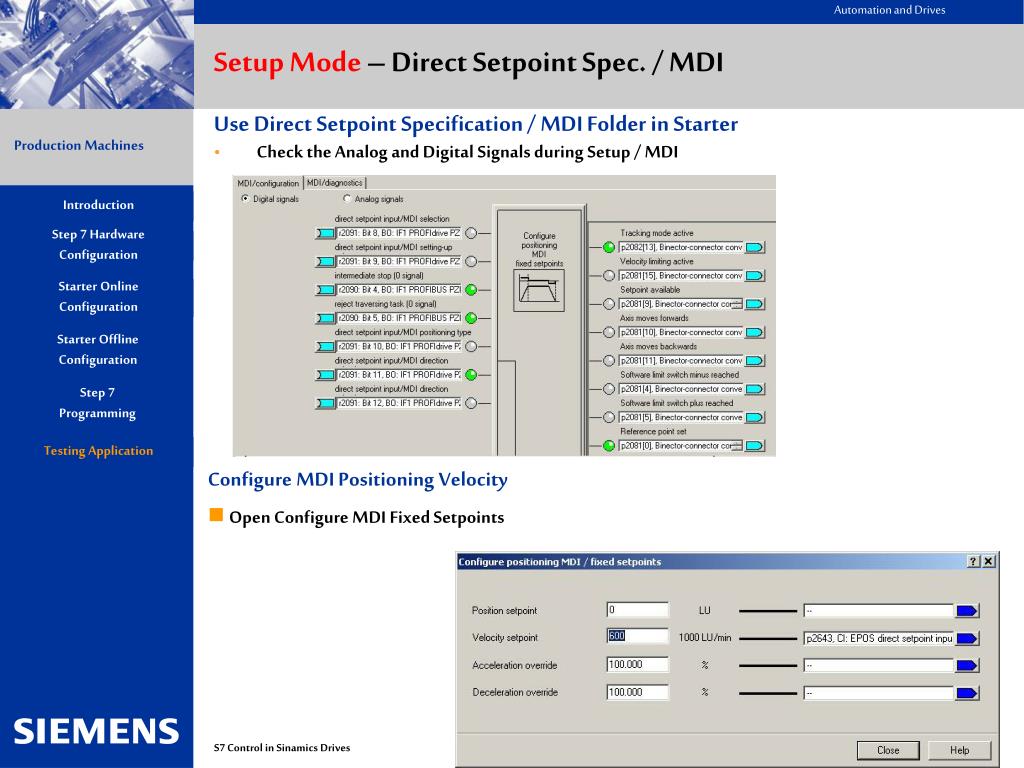Open Starter Online Configuration section

point(98,296)
